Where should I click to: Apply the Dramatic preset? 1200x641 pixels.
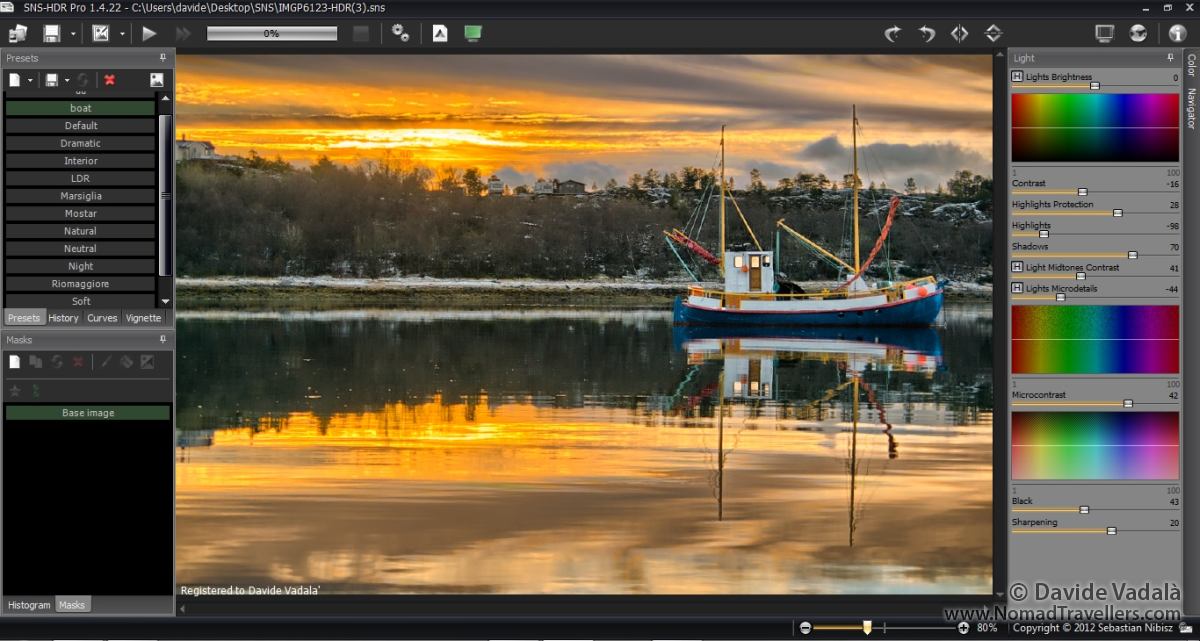coord(81,143)
